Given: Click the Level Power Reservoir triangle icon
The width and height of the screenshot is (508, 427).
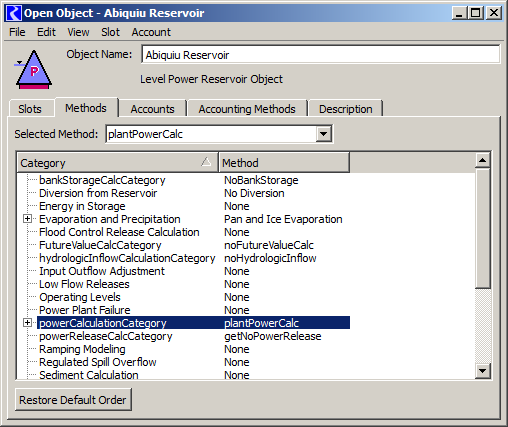Looking at the screenshot, I should tap(33, 70).
